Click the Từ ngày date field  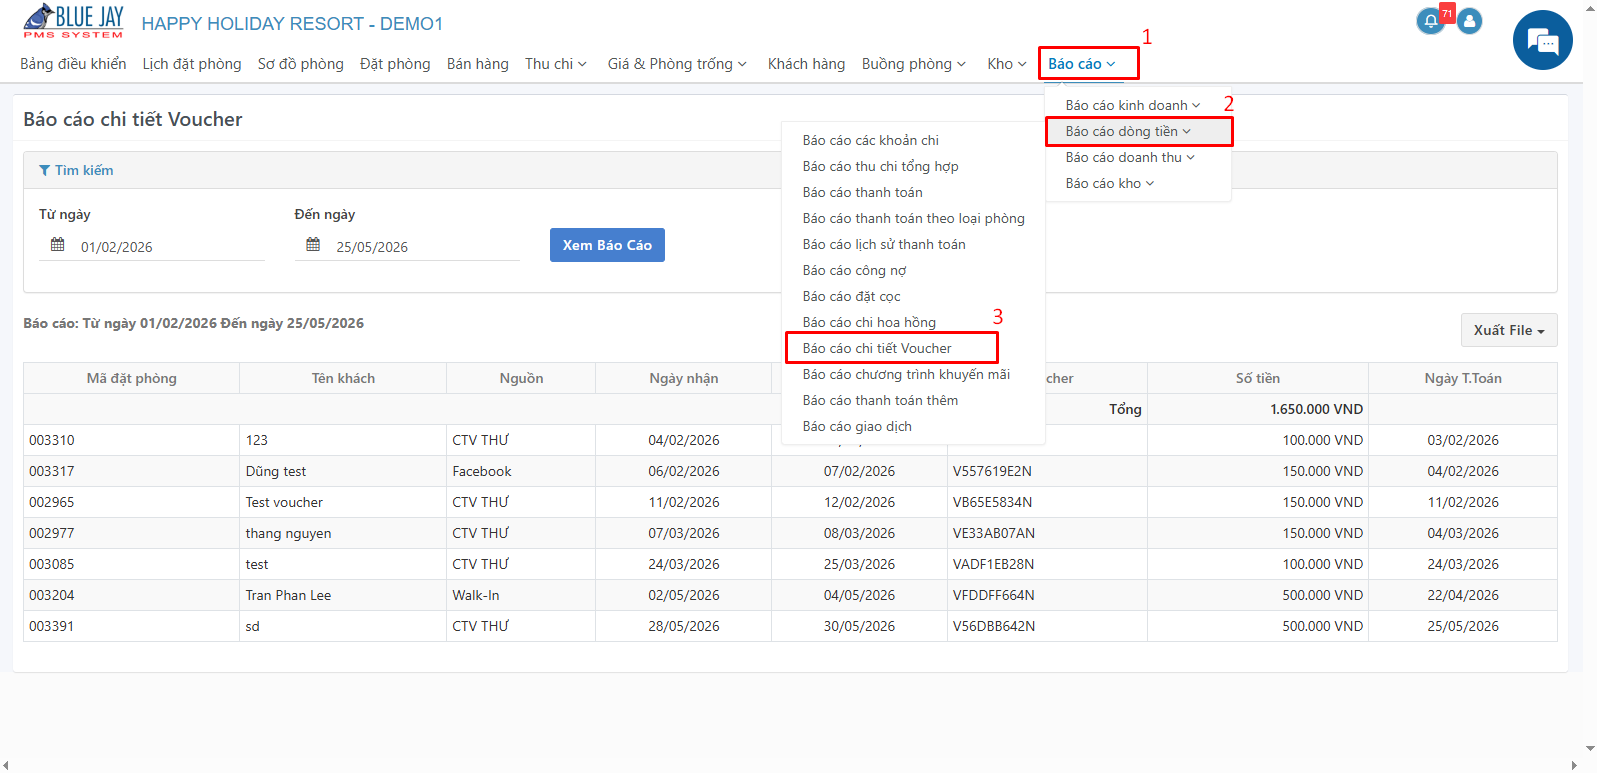(x=152, y=246)
